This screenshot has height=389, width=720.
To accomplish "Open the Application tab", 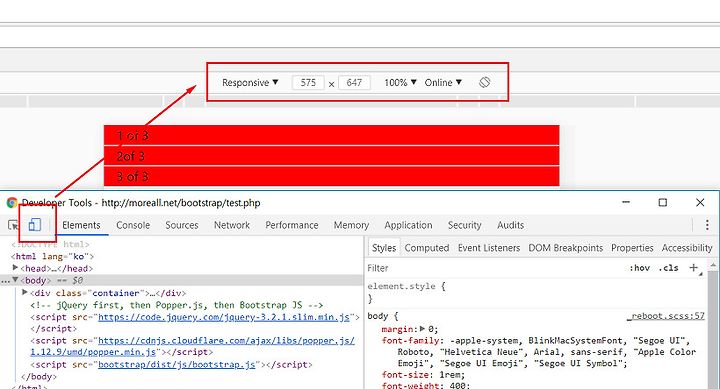I will 408,225.
